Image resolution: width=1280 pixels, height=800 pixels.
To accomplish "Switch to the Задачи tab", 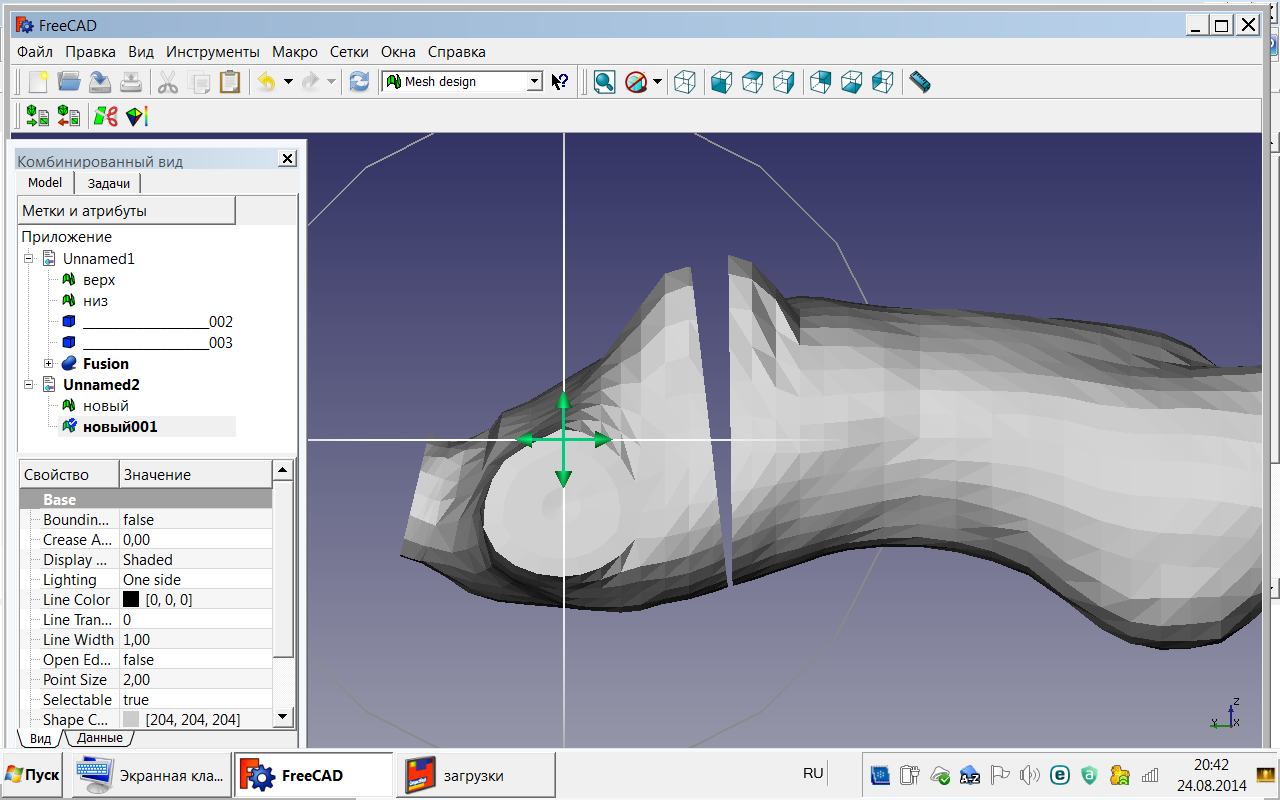I will tap(108, 183).
